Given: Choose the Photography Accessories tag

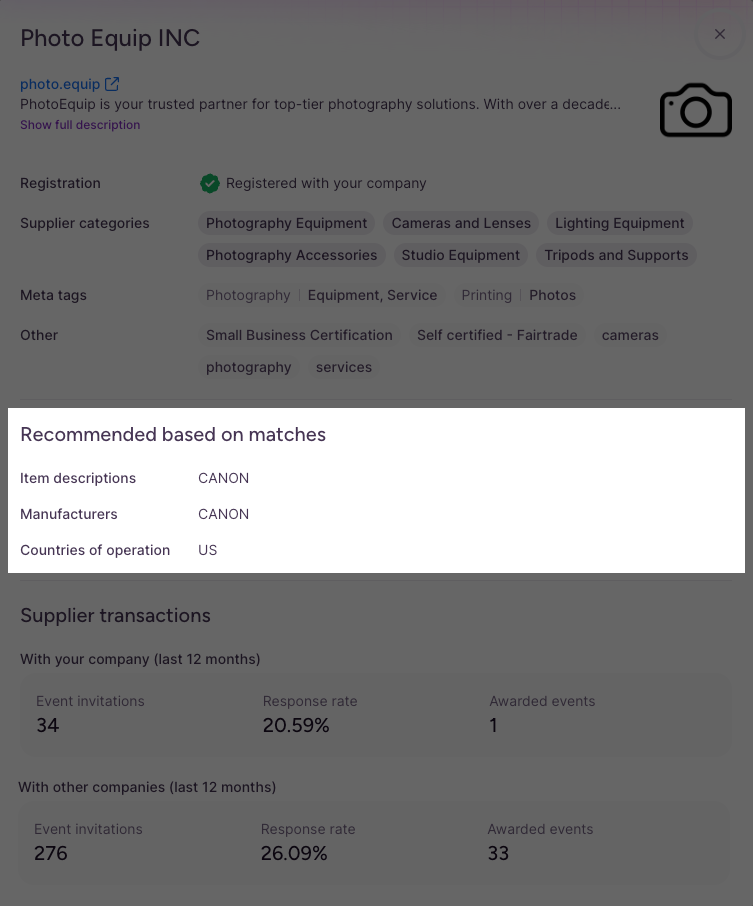Looking at the screenshot, I should click(x=292, y=255).
